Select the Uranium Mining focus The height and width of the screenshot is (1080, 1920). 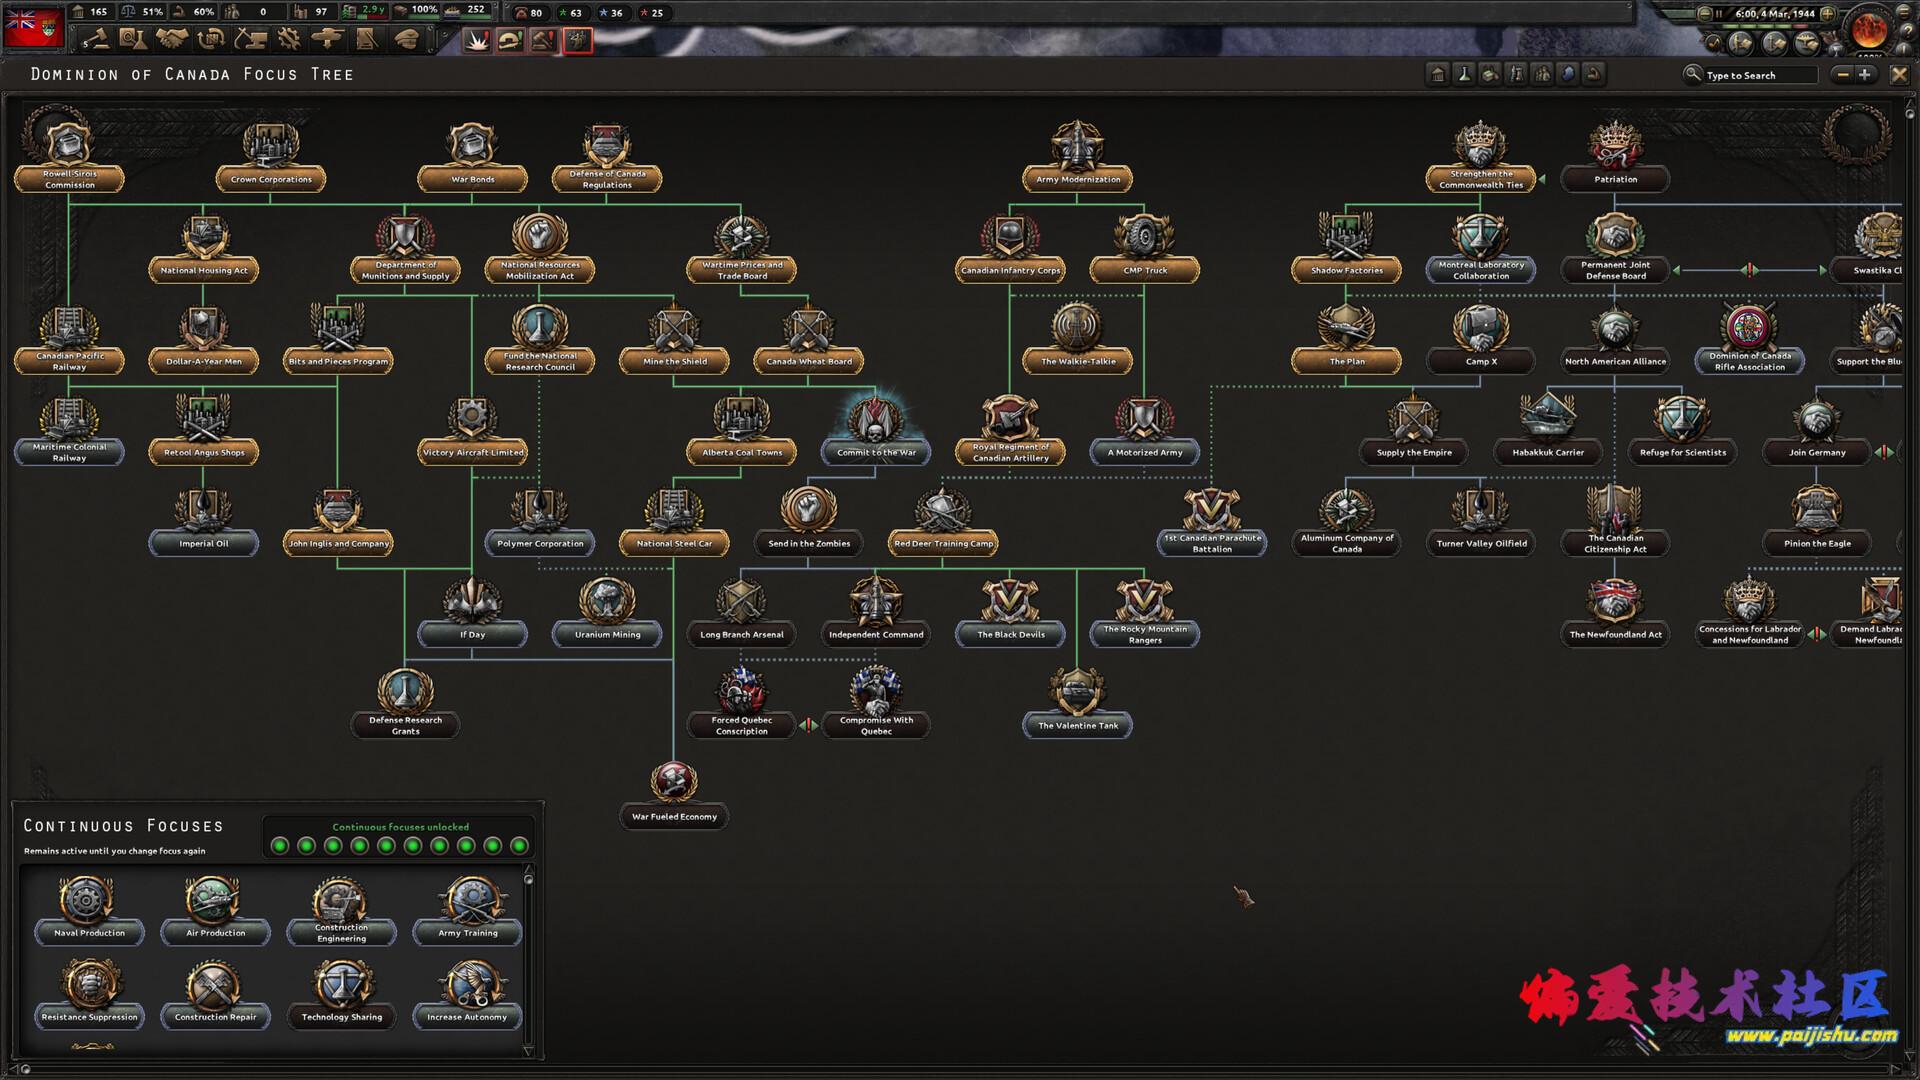coord(607,614)
